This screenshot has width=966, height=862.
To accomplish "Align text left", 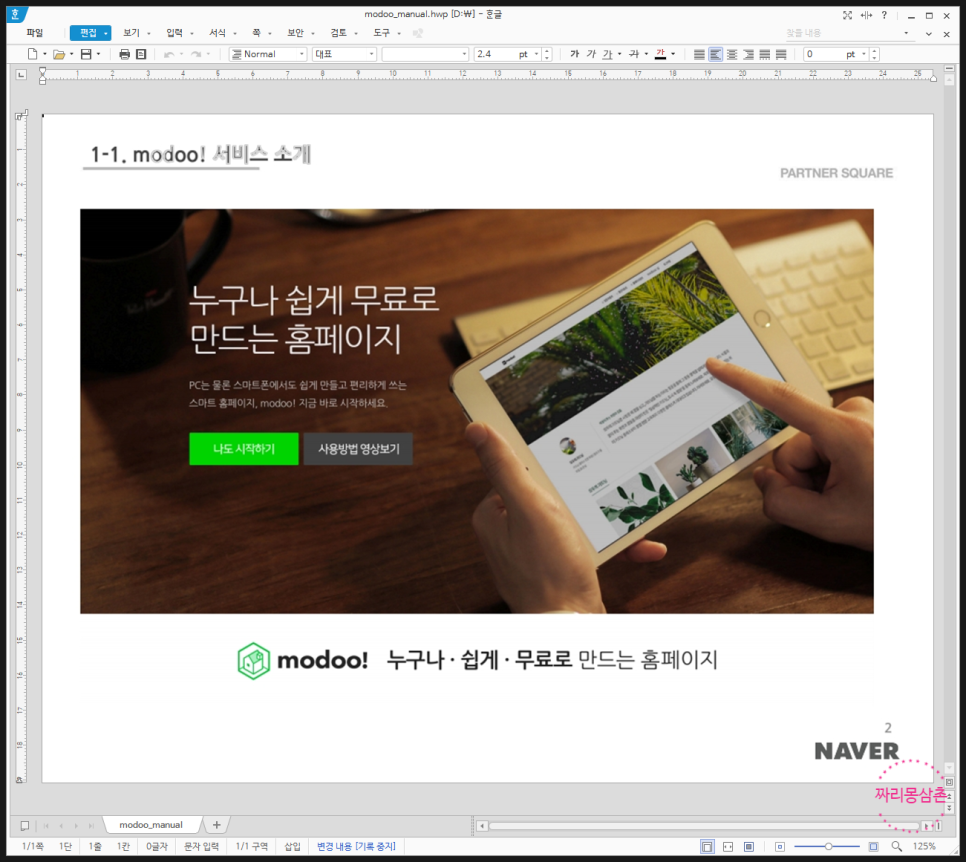I will click(x=715, y=54).
